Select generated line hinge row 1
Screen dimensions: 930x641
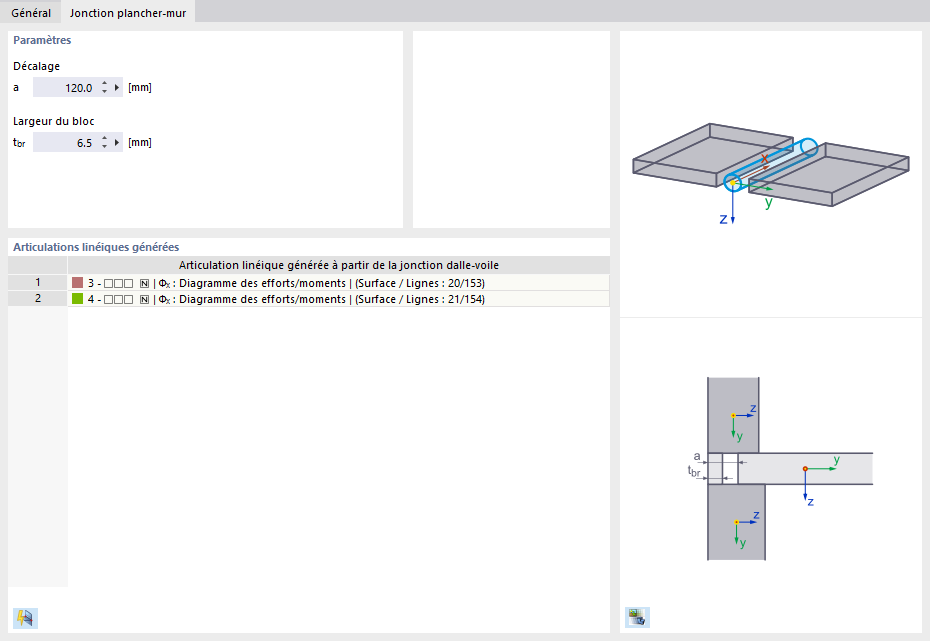coord(38,282)
